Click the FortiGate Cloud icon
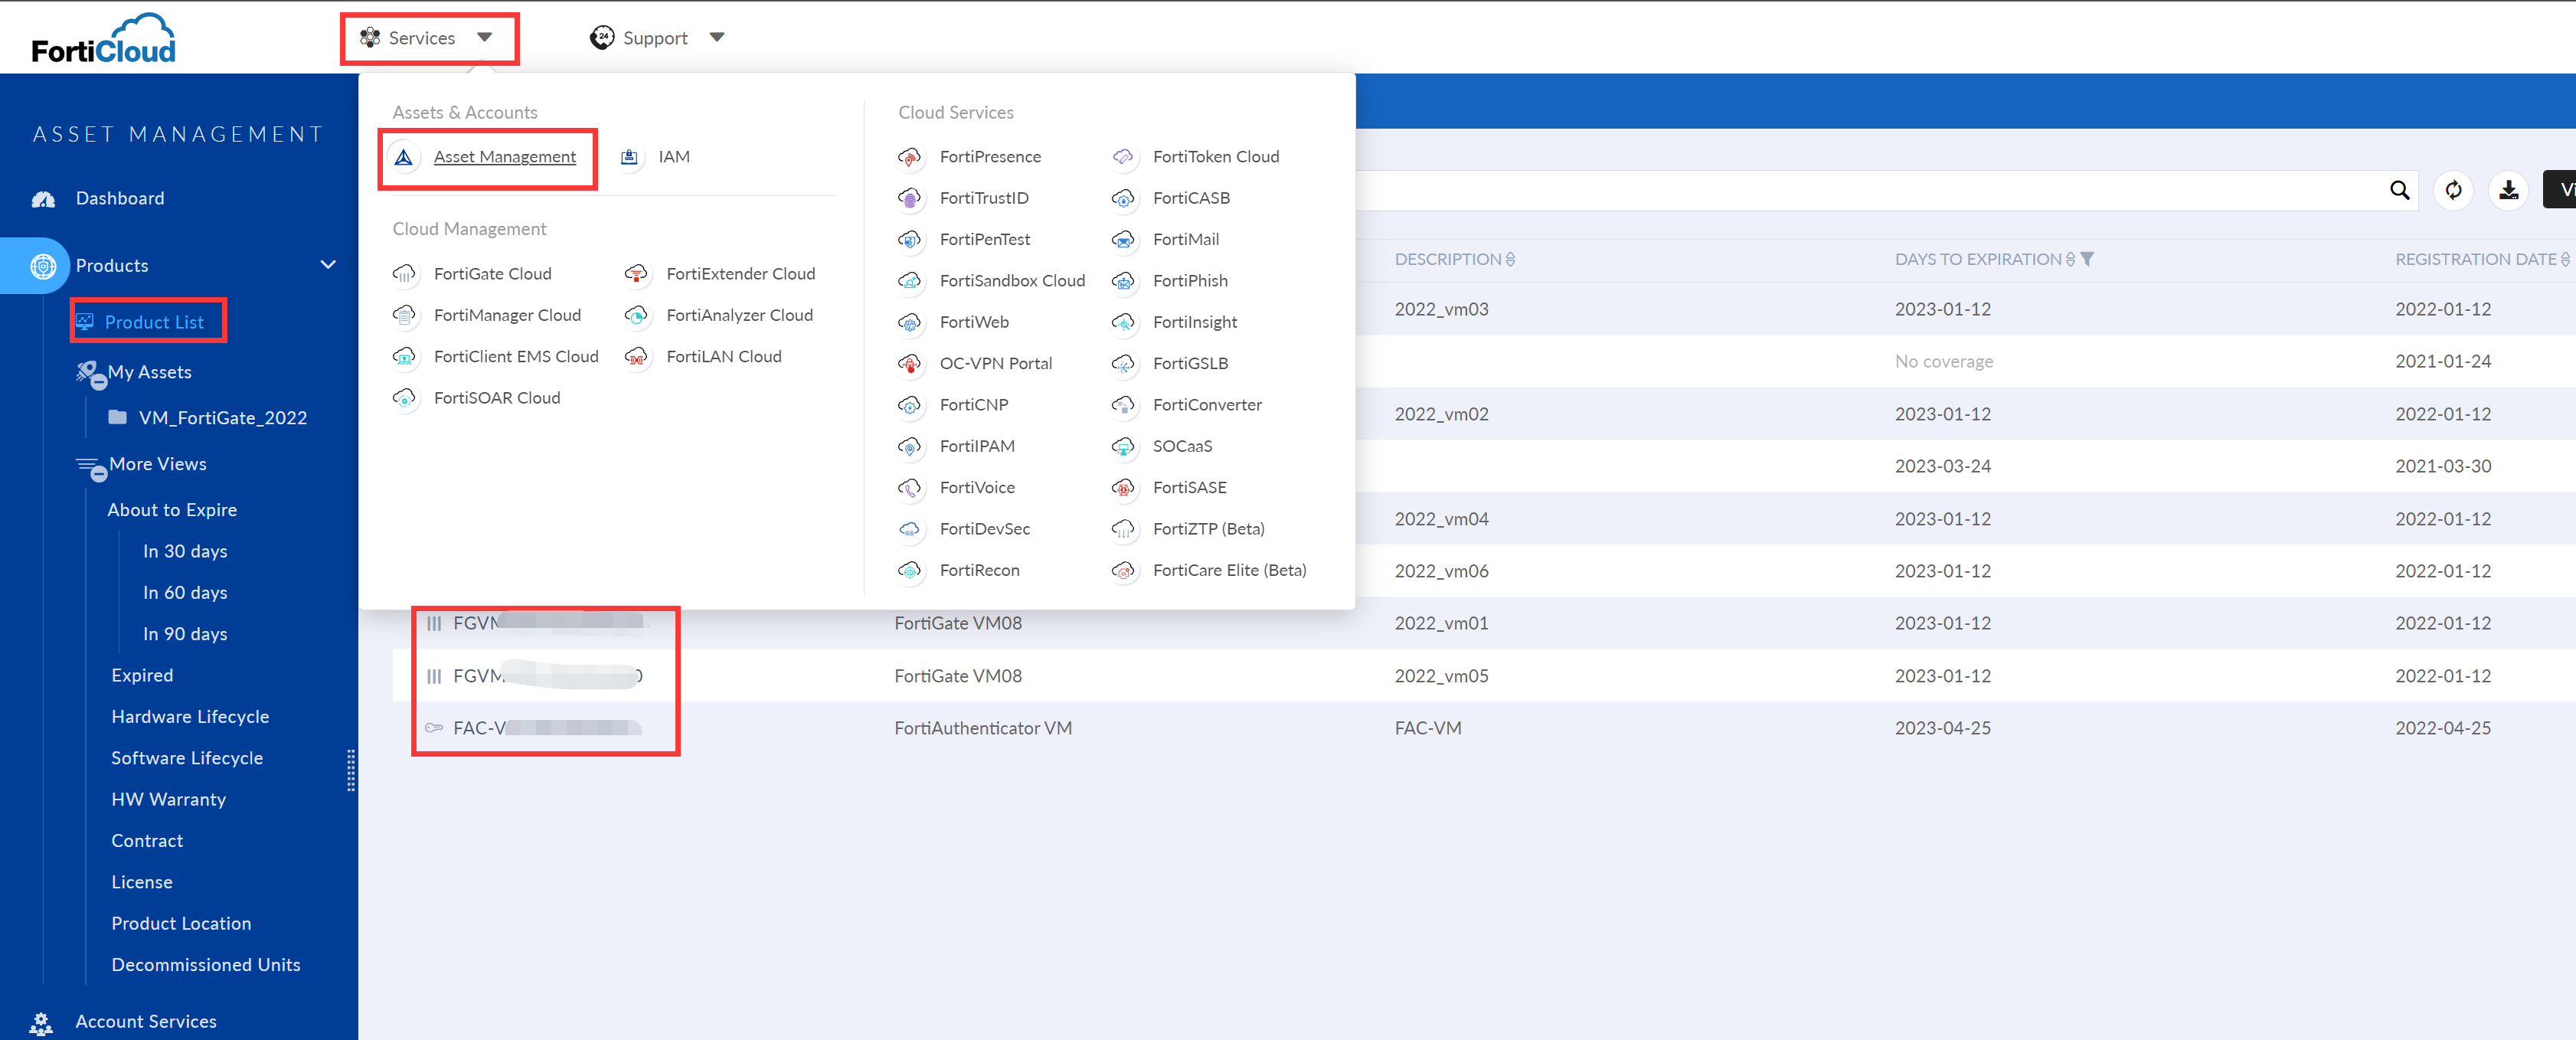This screenshot has width=2576, height=1040. pos(404,273)
